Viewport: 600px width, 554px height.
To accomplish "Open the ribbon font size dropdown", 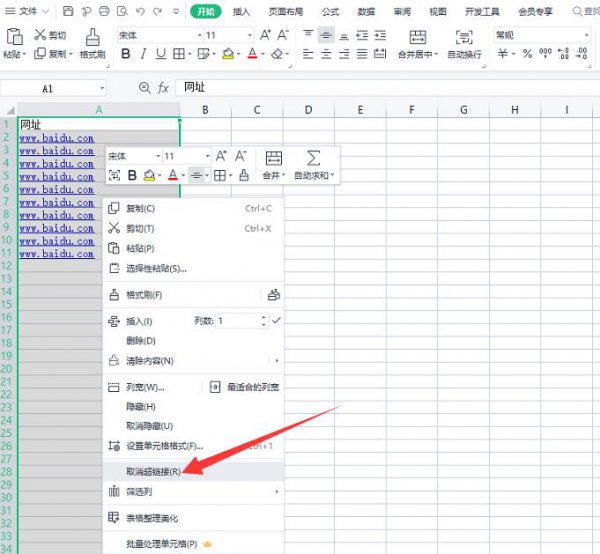I will [x=249, y=35].
